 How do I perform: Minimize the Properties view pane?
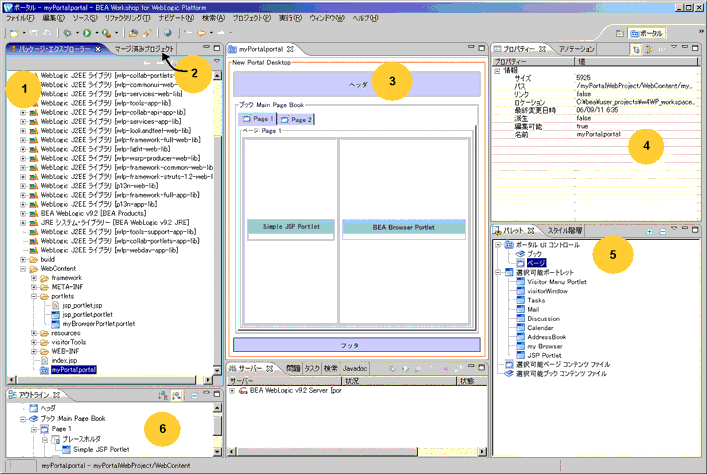[x=684, y=47]
